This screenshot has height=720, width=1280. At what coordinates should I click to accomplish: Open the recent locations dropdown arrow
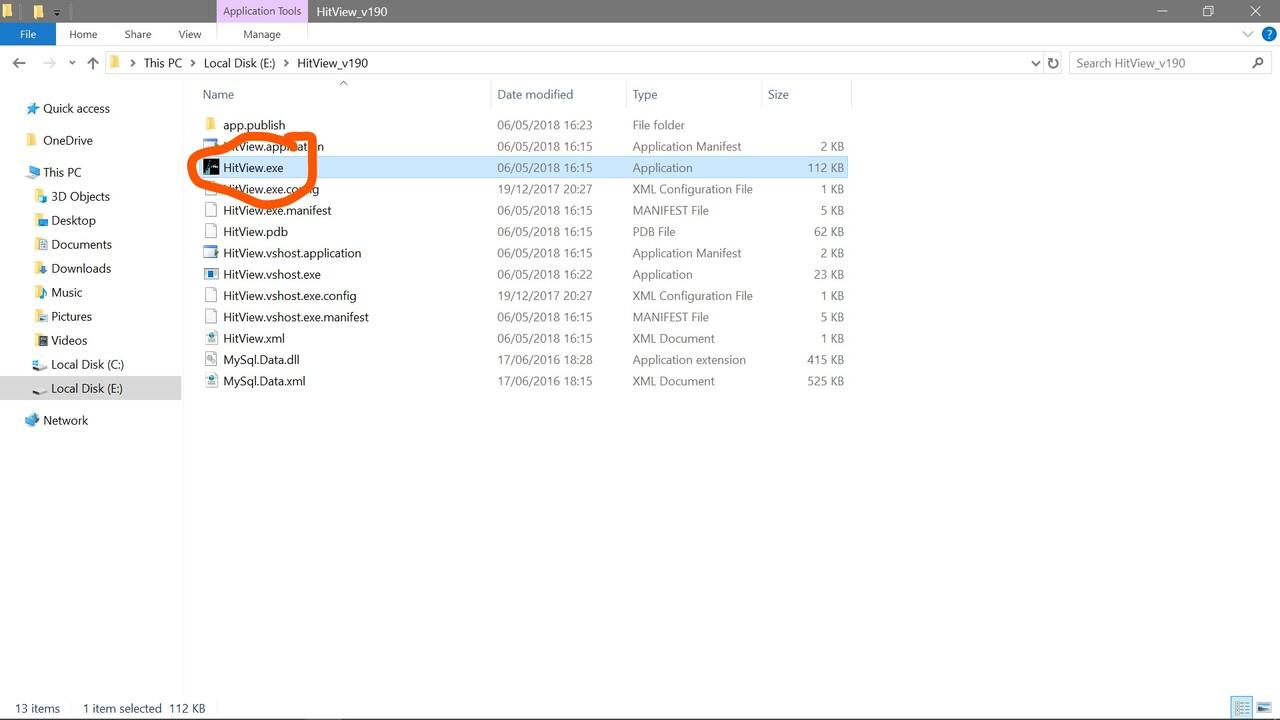tap(72, 63)
